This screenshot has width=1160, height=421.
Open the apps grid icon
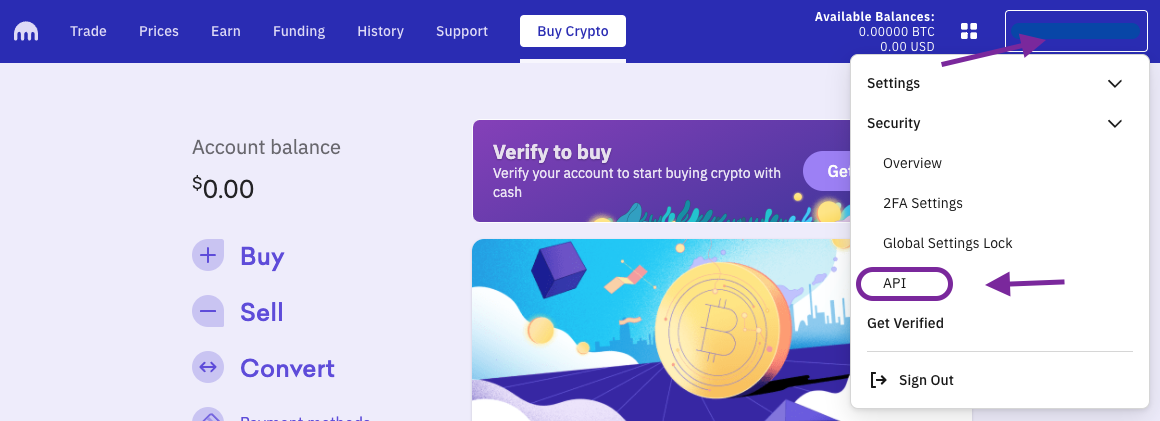coord(968,31)
